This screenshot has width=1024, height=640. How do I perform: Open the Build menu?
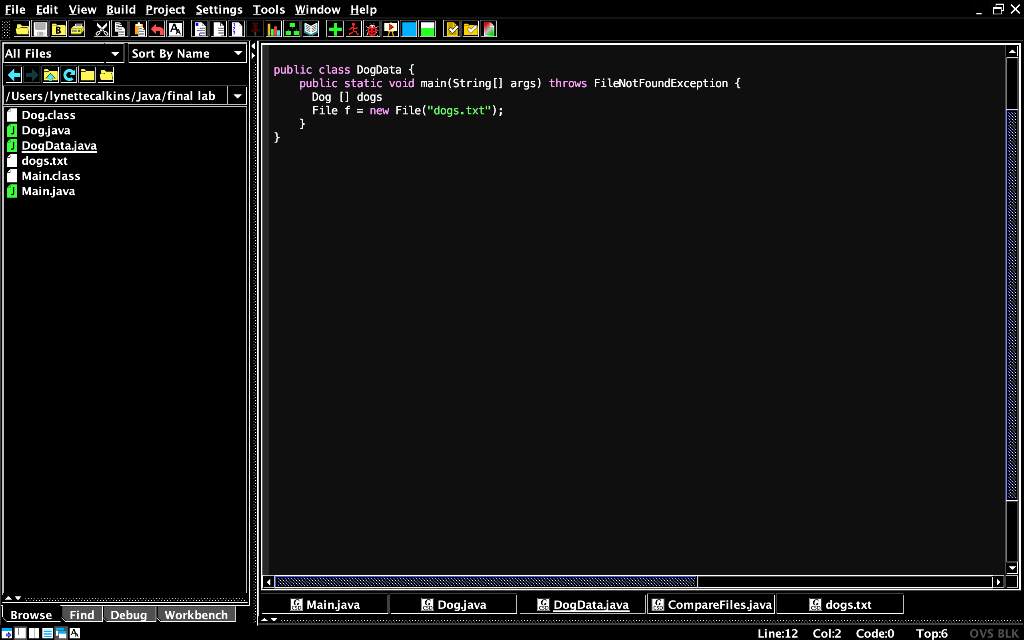point(120,9)
